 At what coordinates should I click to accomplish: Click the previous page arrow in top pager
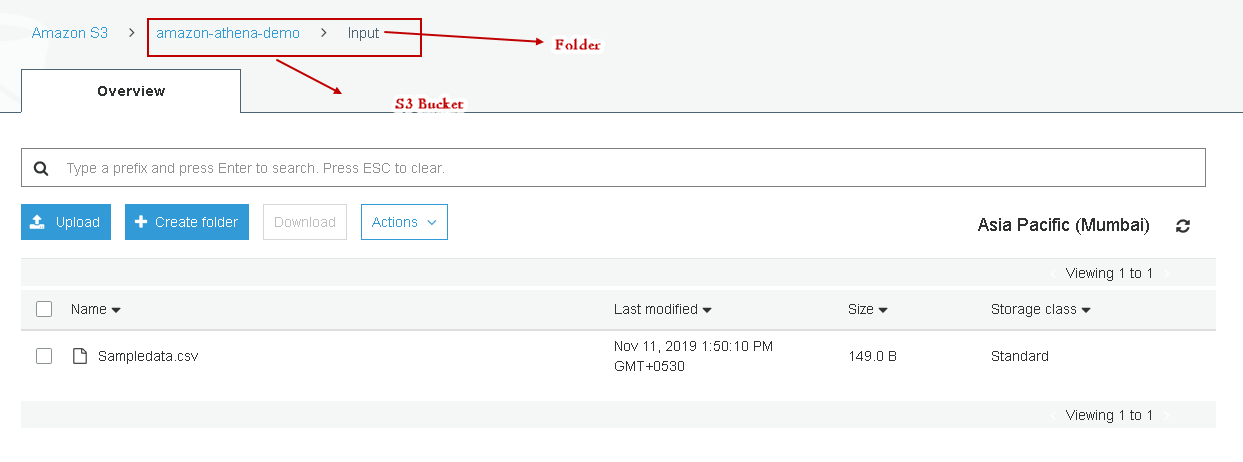tap(1053, 273)
